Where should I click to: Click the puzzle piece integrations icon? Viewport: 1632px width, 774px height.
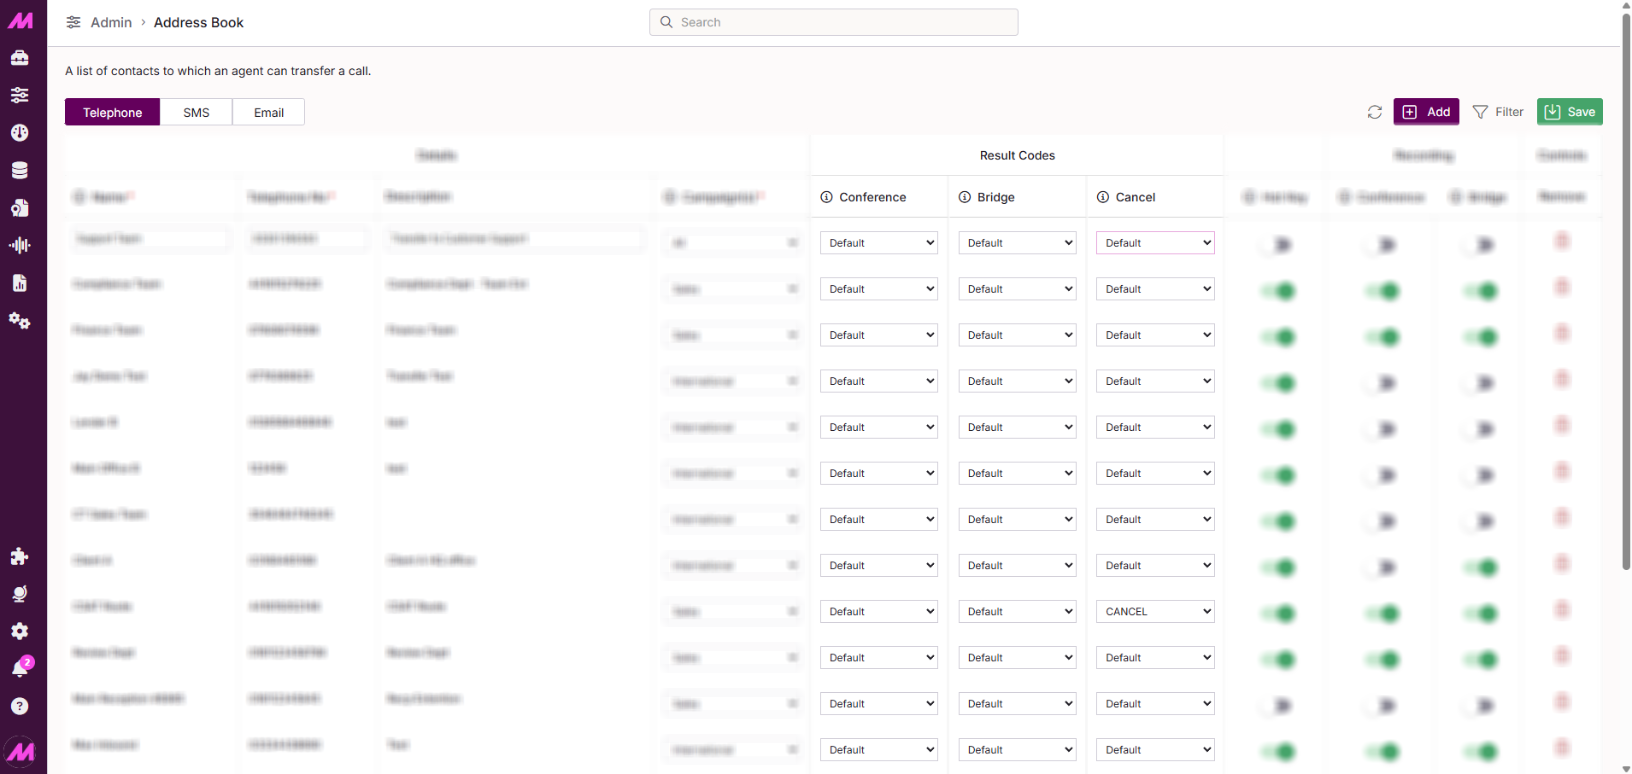[20, 556]
